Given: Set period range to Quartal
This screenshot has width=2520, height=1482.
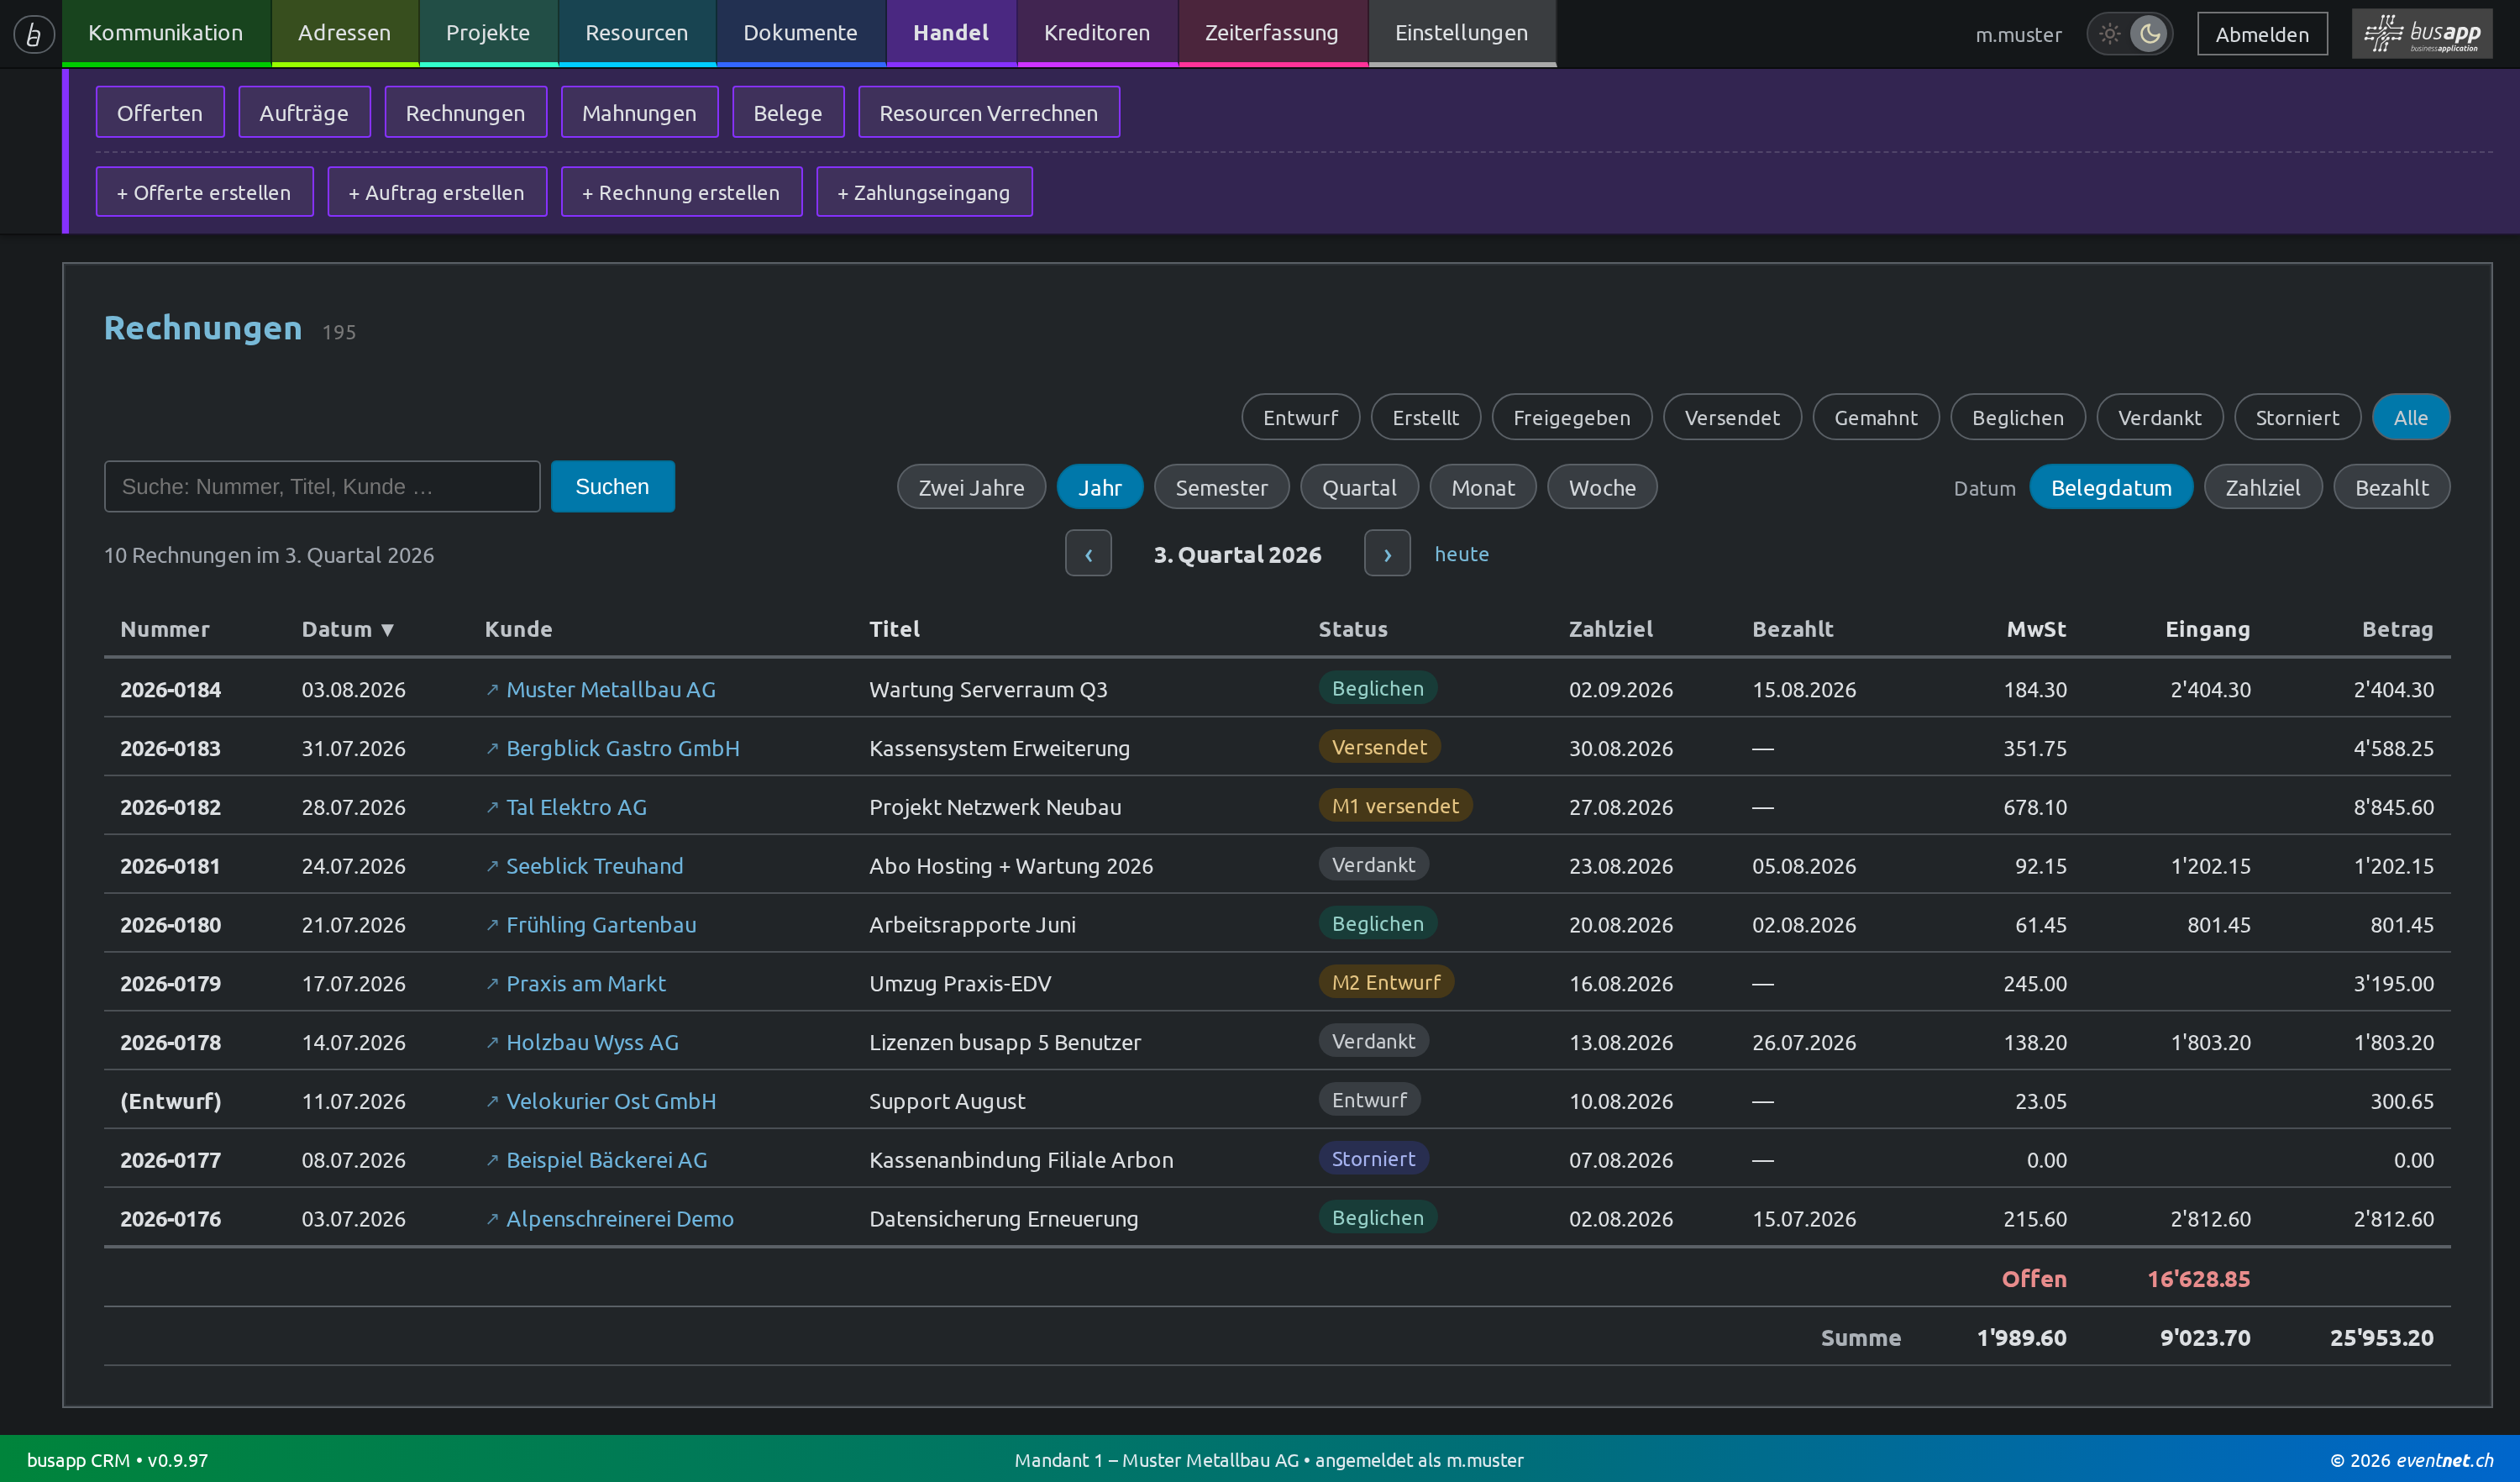Looking at the screenshot, I should [1358, 488].
